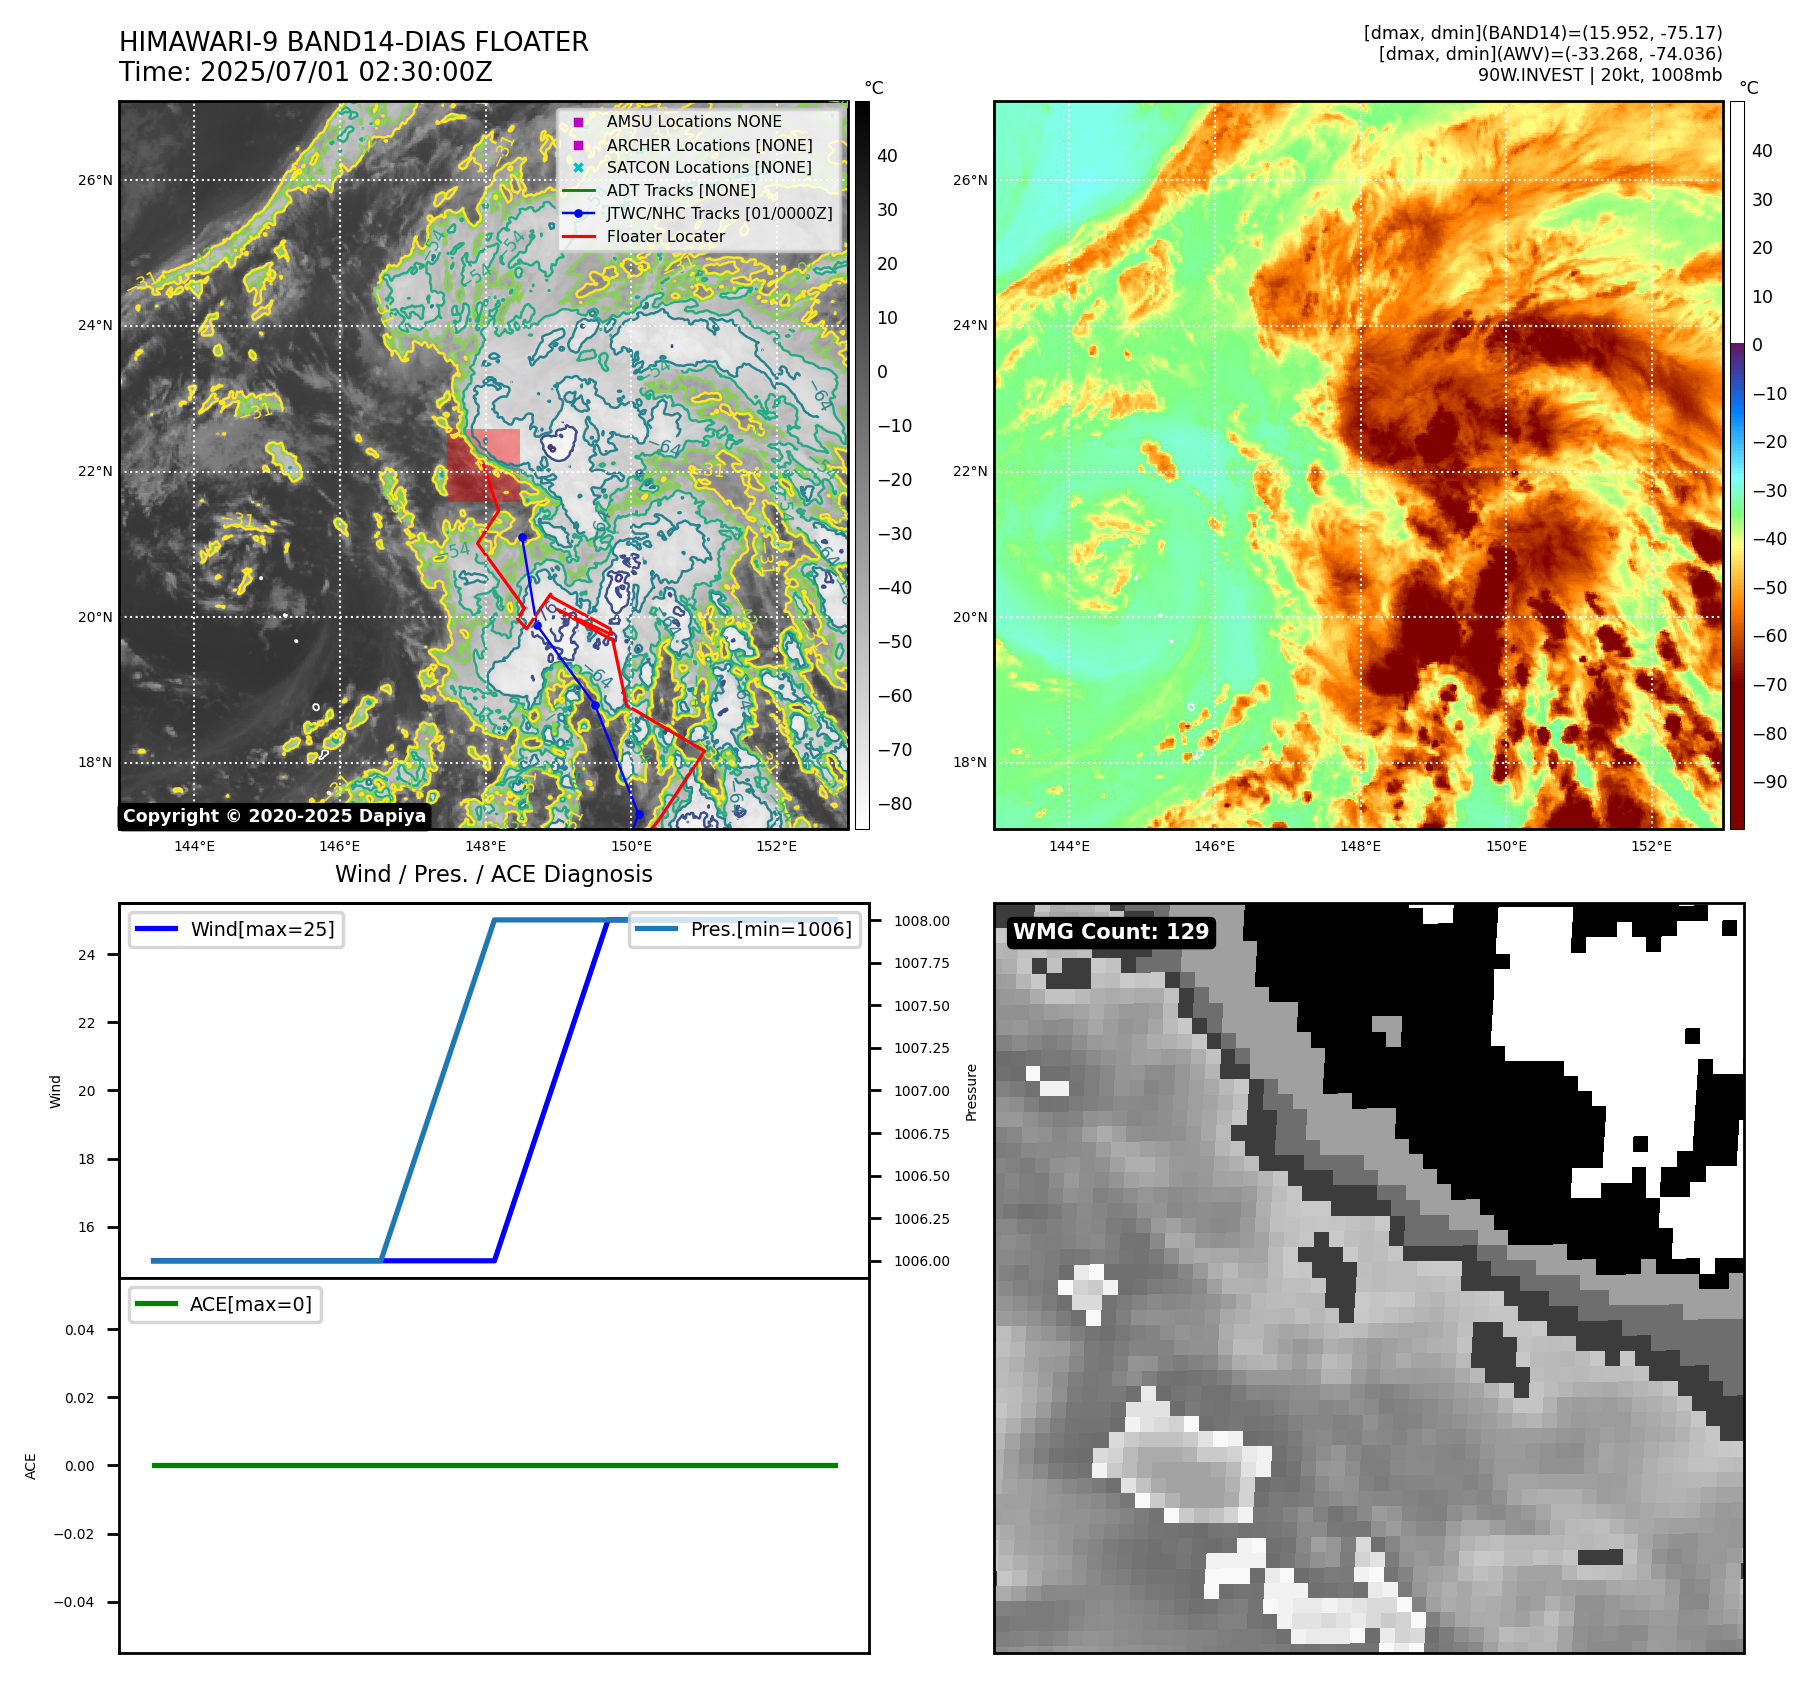Click the 'Time: 2025/07/01 02:30:00Z' timestamp
The image size is (1813, 1690).
pos(306,72)
